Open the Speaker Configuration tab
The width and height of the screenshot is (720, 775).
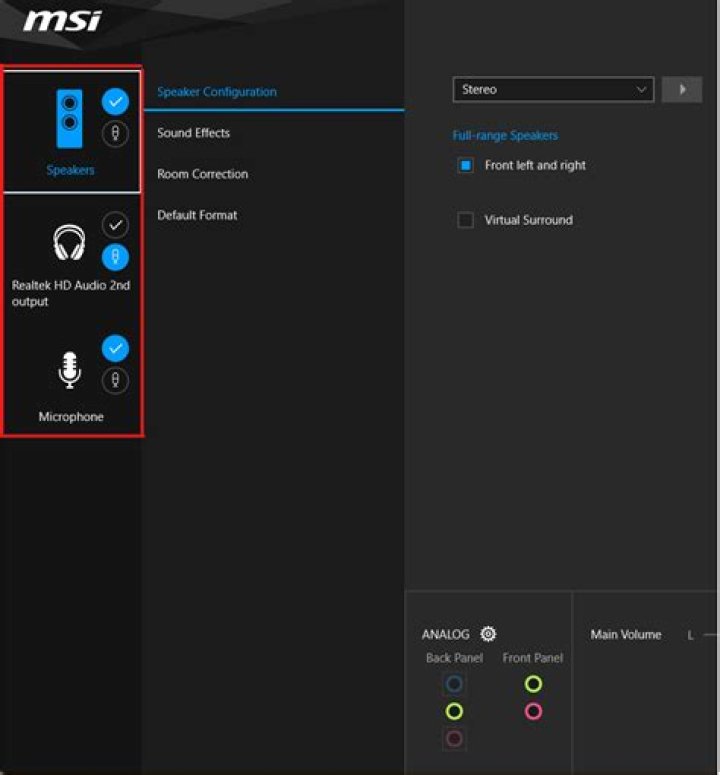coord(217,91)
